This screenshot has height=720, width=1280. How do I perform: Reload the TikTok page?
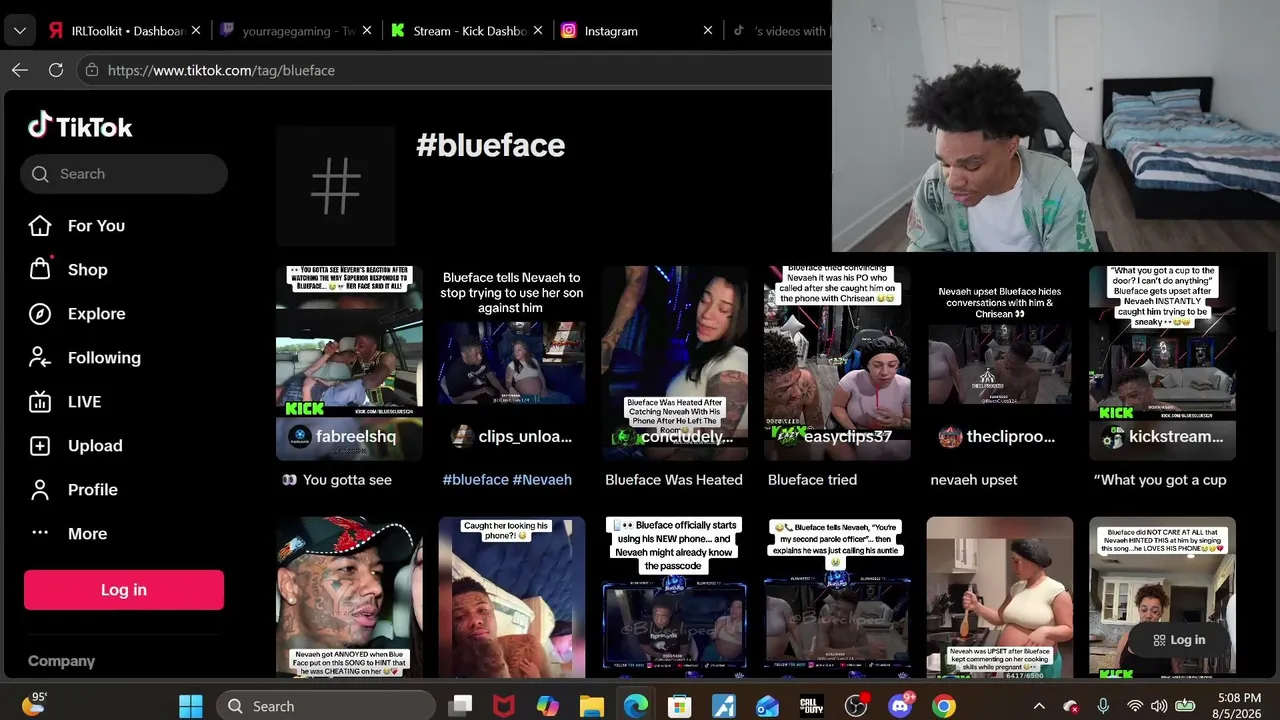(56, 70)
